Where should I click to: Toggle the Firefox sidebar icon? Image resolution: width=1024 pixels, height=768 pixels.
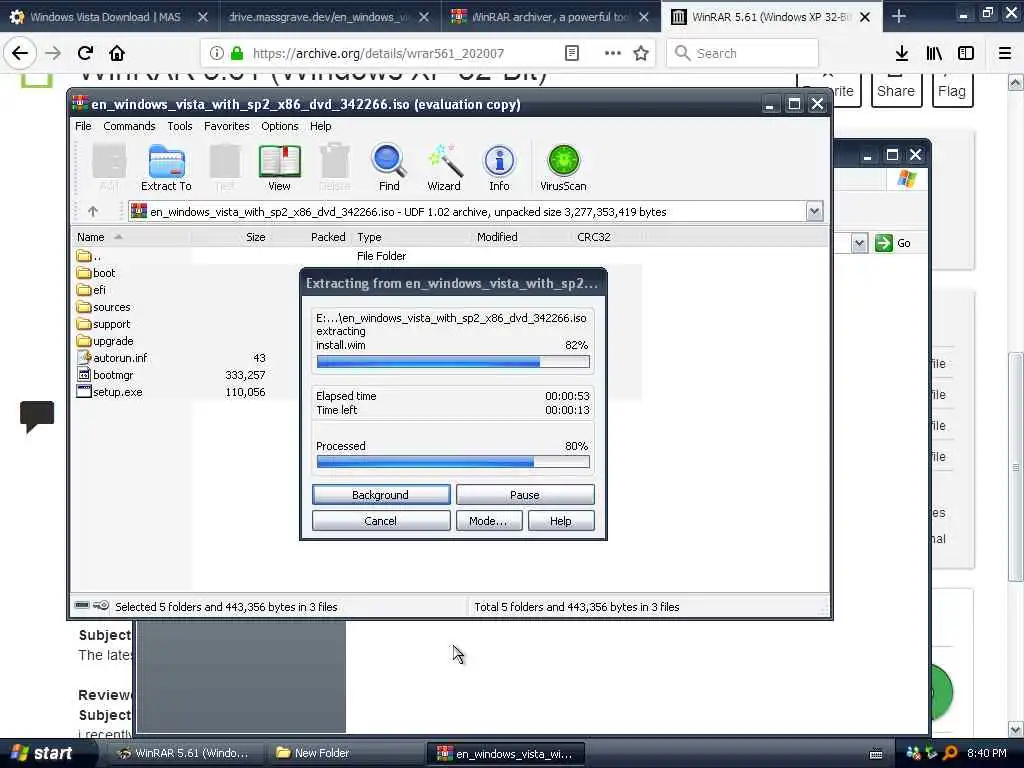tap(966, 53)
